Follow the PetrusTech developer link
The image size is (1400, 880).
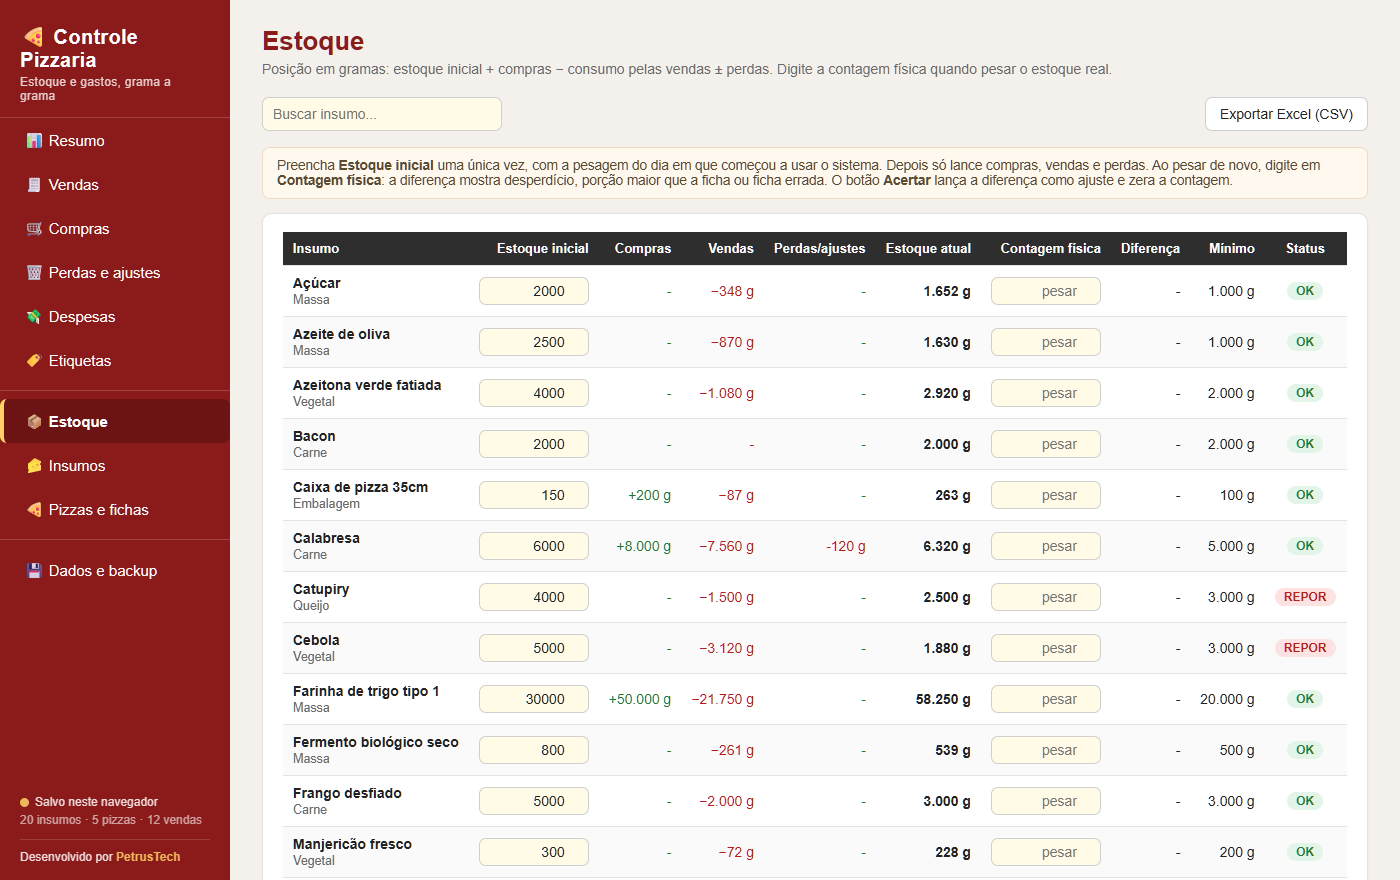click(148, 857)
